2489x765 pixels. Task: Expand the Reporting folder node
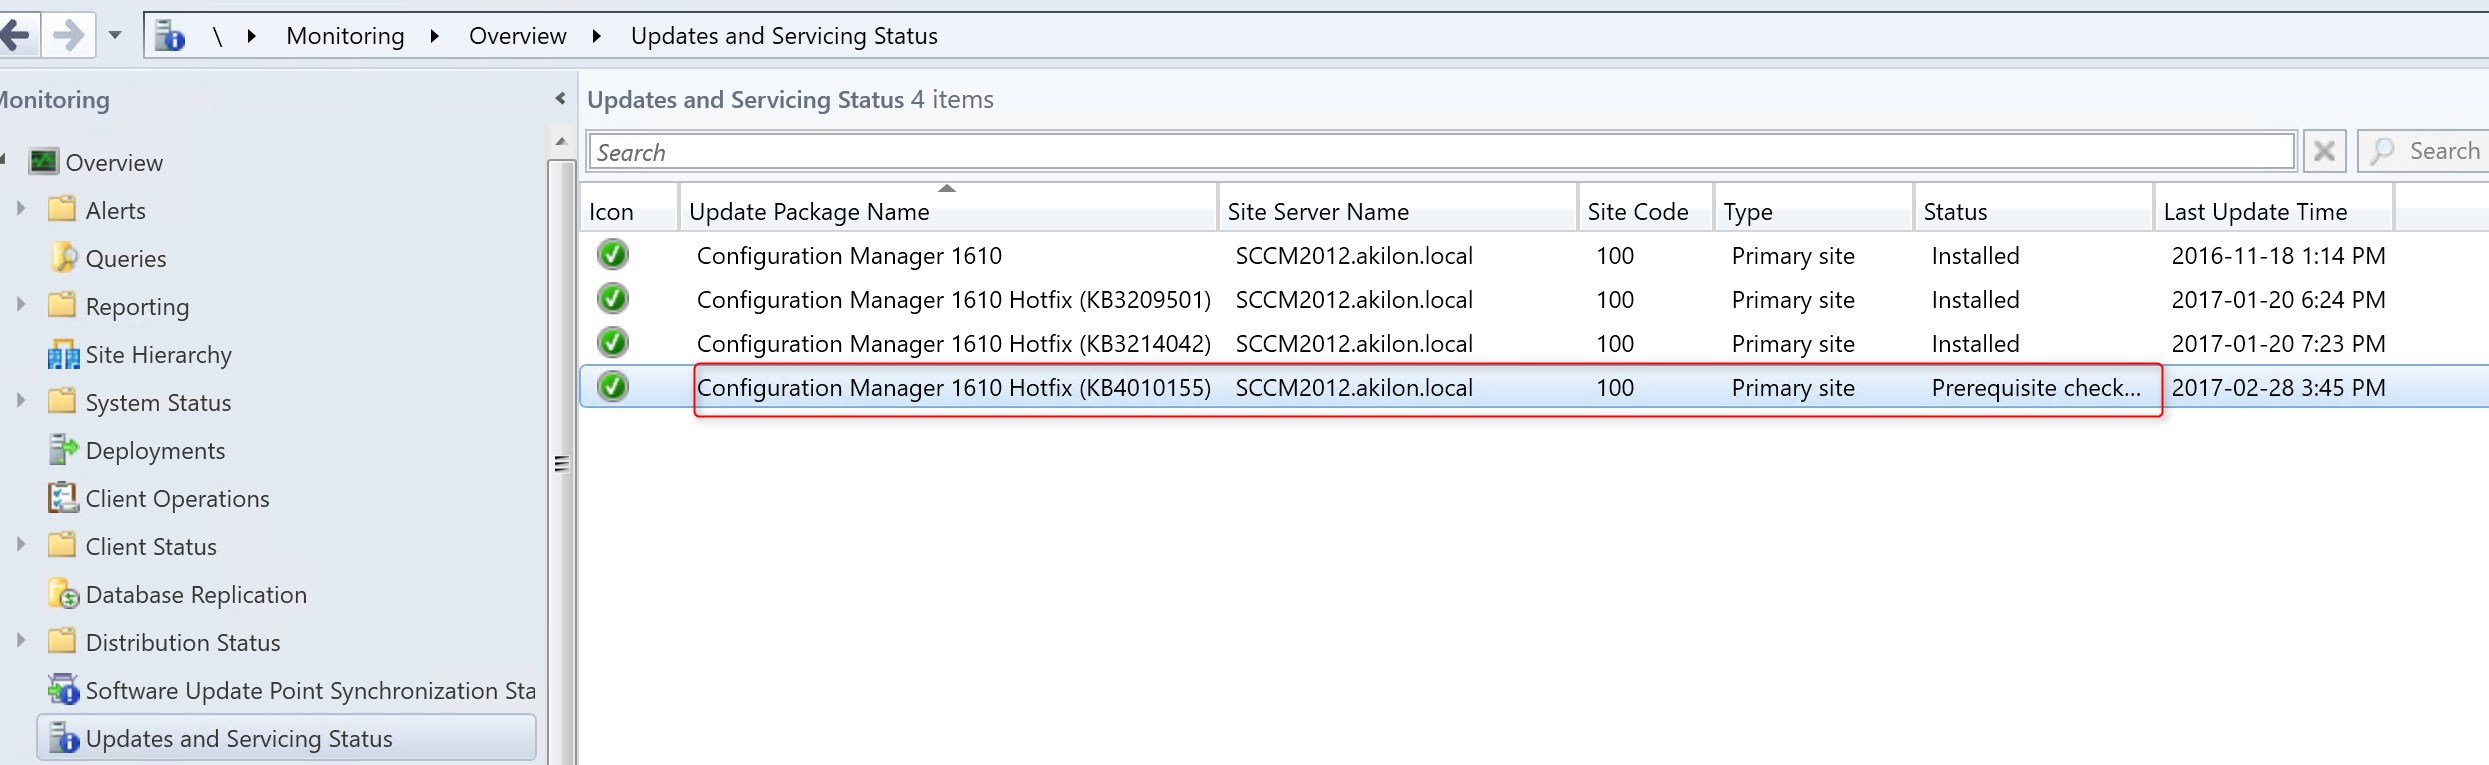coord(21,305)
